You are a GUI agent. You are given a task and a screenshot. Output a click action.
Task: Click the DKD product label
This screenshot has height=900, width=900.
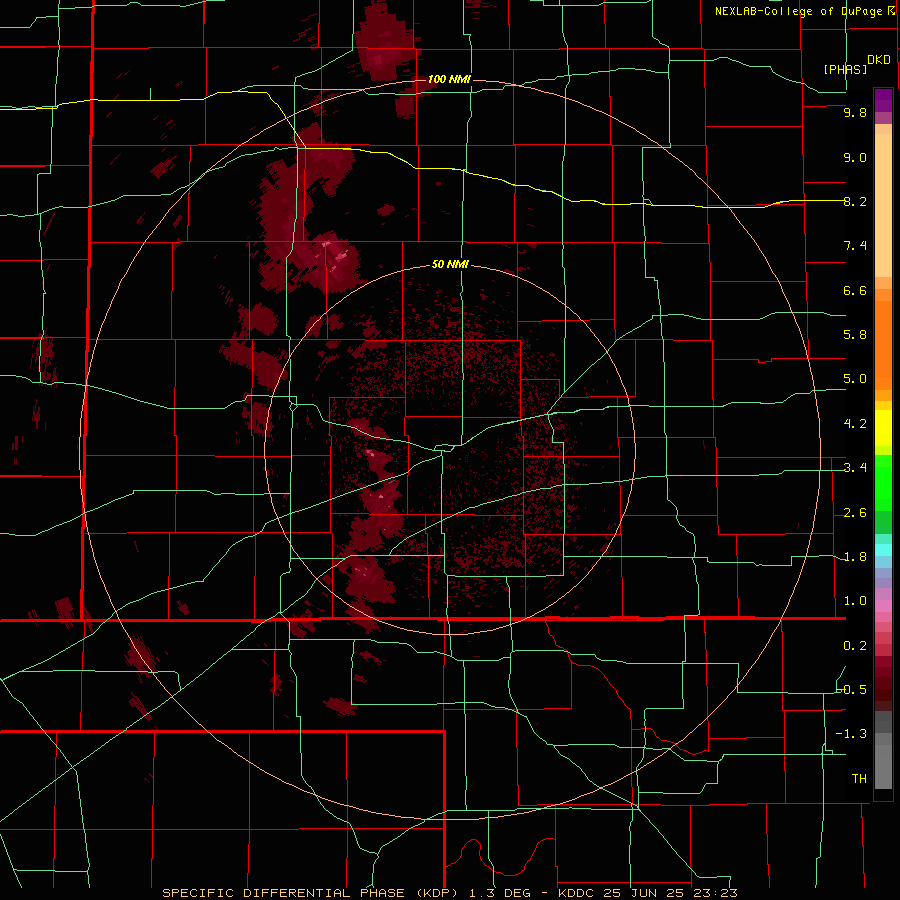878,60
